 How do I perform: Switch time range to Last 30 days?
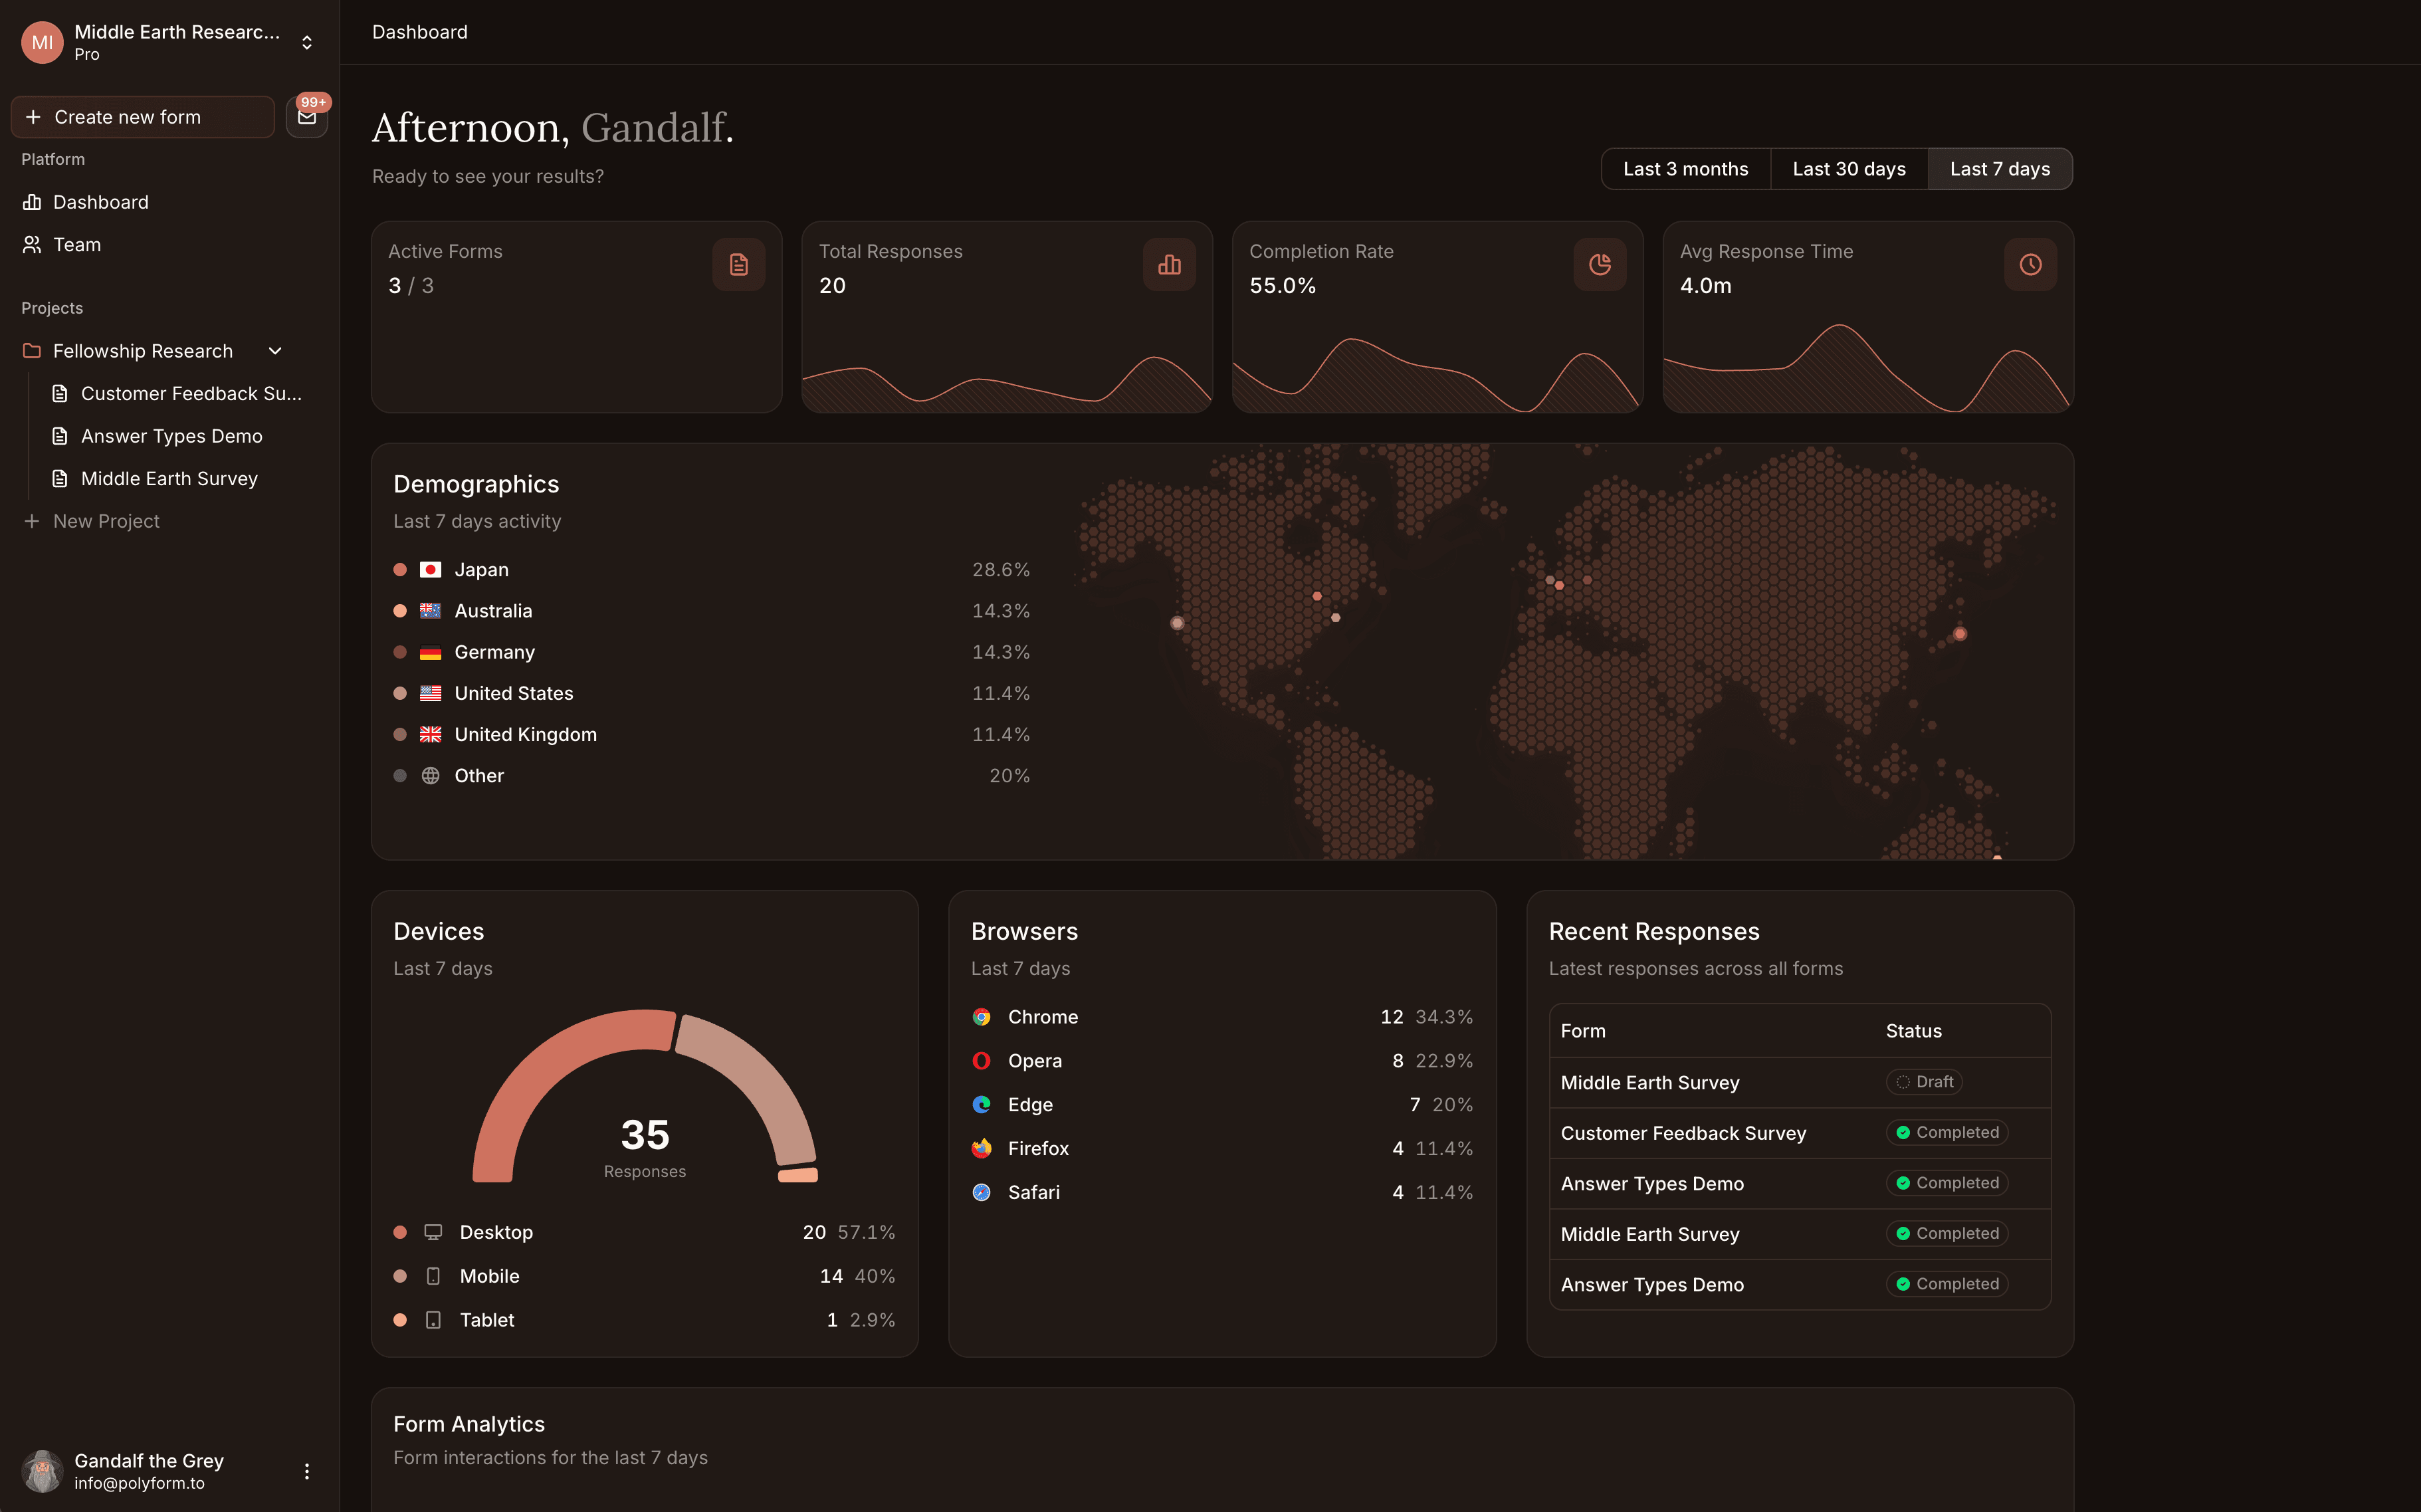pos(1848,168)
